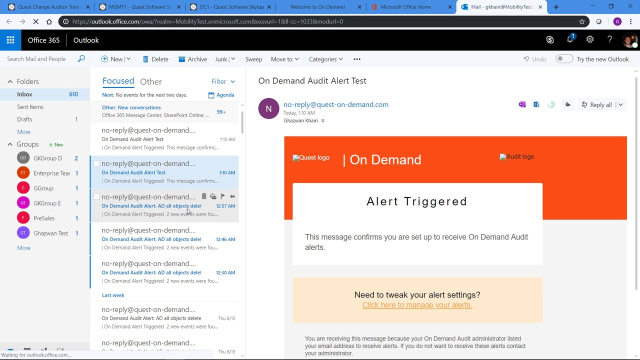Click the message list scrollbar thumb
Screen dimensions: 640x360
(x=242, y=121)
